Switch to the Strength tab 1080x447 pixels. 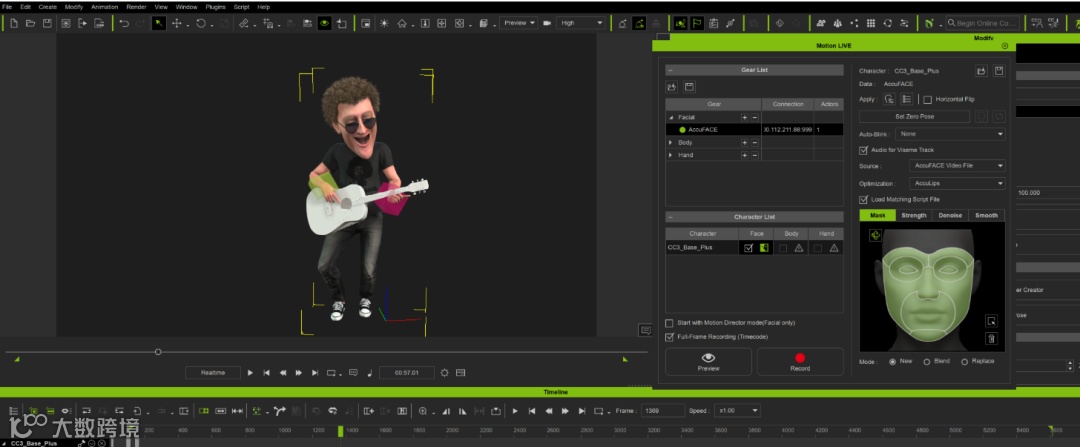click(x=913, y=215)
